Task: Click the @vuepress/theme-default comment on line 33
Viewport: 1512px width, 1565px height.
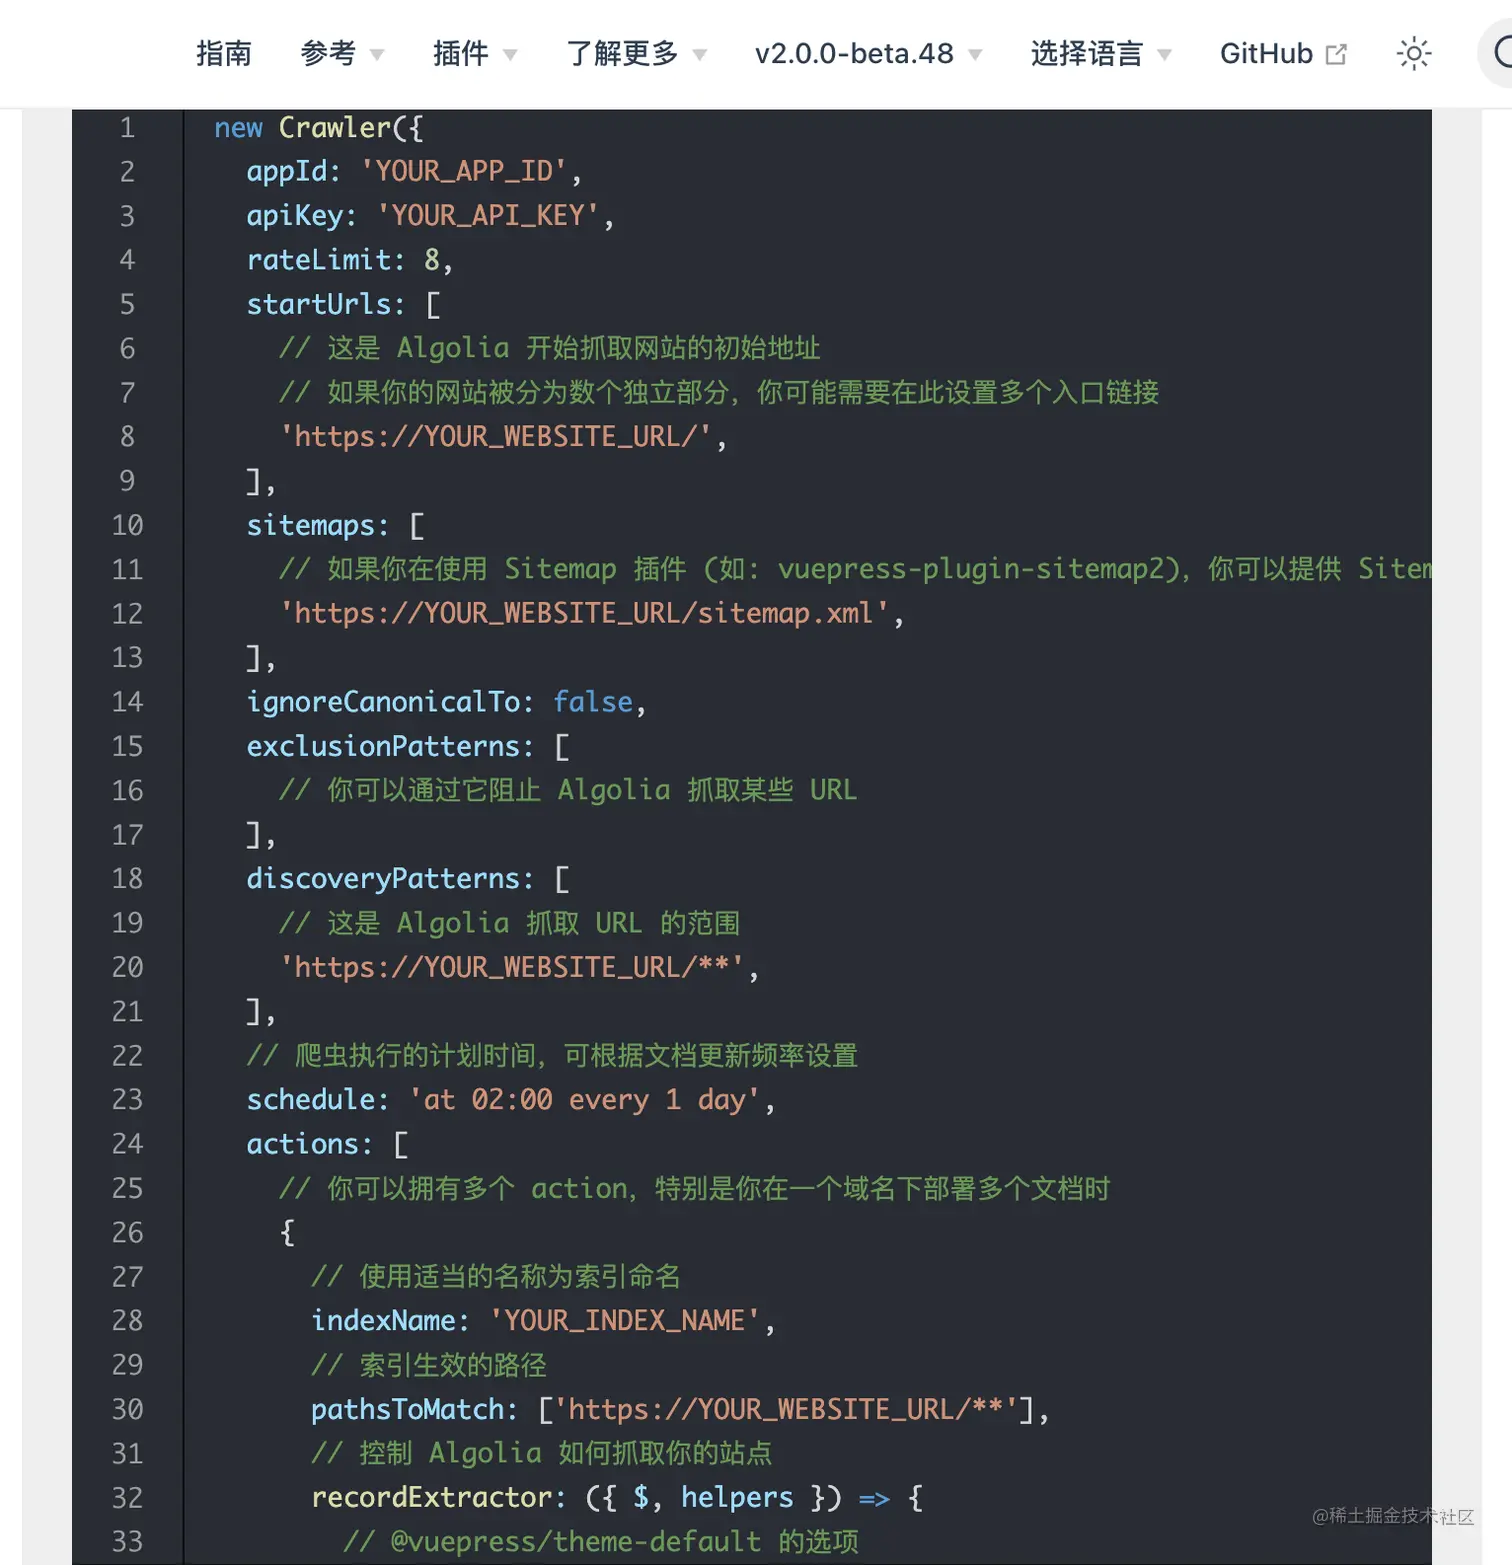Action: tap(601, 1541)
